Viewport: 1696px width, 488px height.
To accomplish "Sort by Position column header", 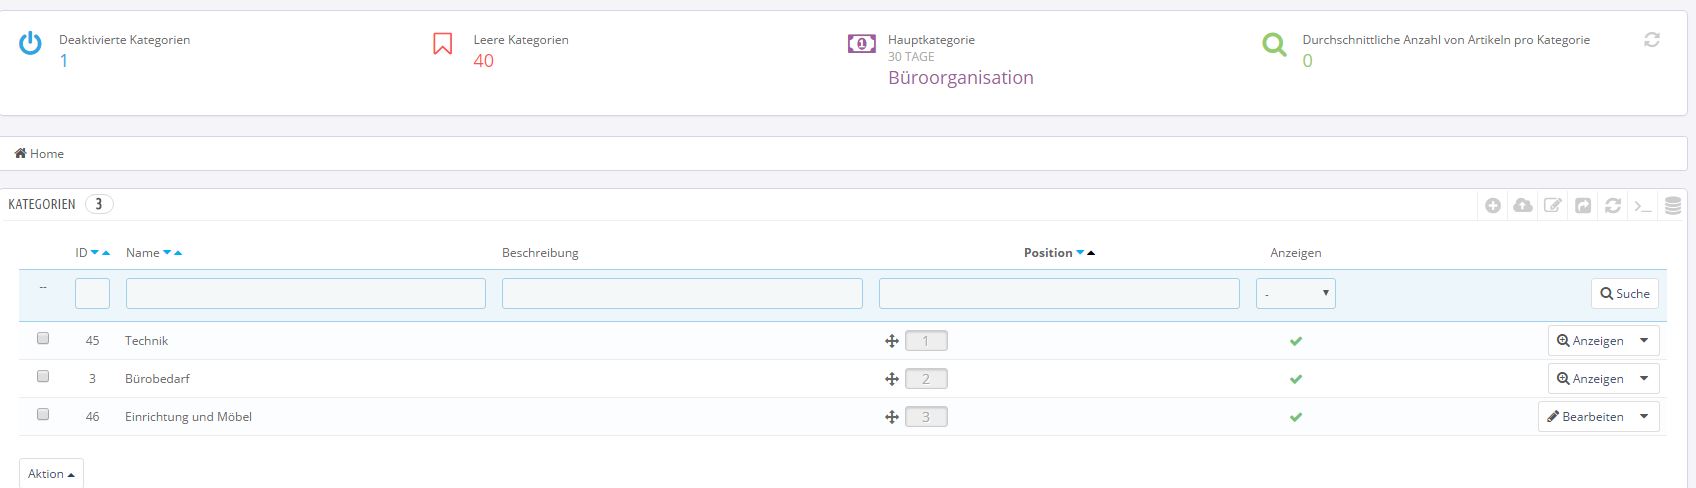I will 1048,253.
